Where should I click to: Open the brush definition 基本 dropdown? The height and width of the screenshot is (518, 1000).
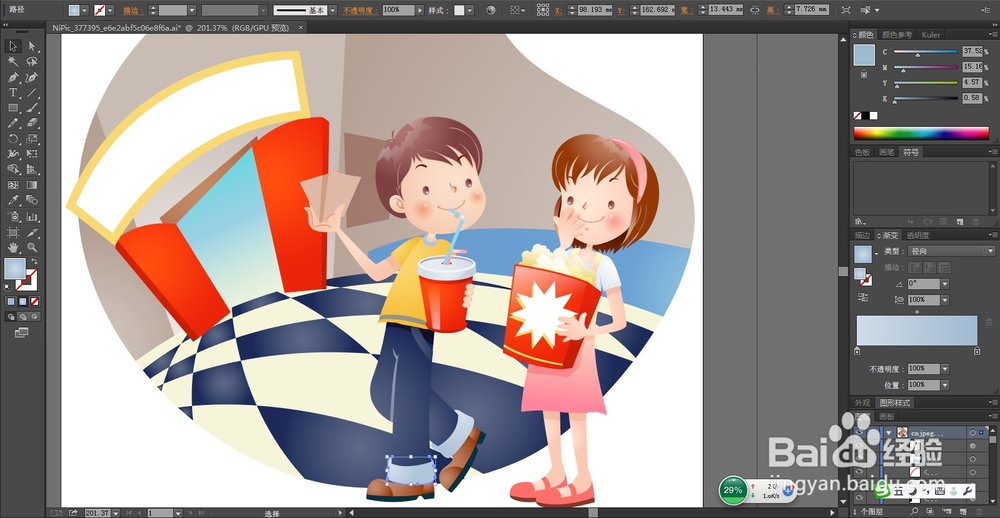click(332, 10)
